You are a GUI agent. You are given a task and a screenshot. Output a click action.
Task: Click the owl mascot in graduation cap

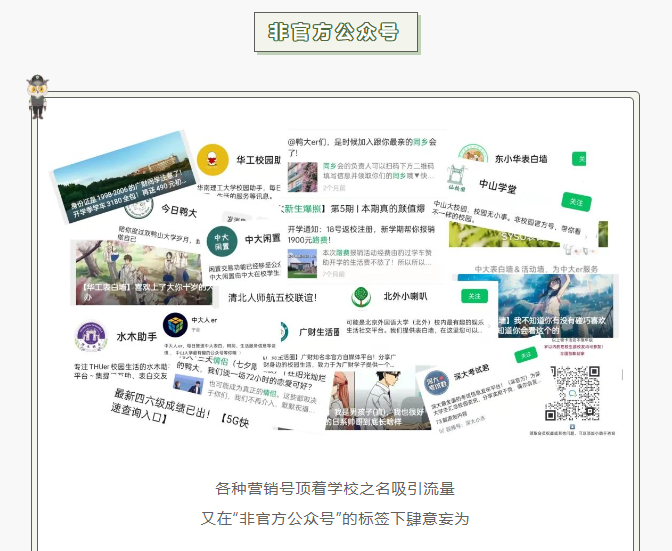tap(38, 96)
